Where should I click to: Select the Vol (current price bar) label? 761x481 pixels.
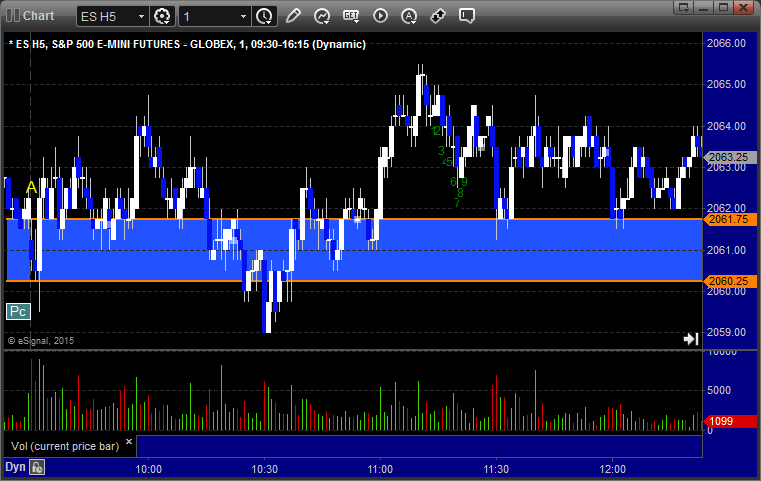(x=65, y=446)
